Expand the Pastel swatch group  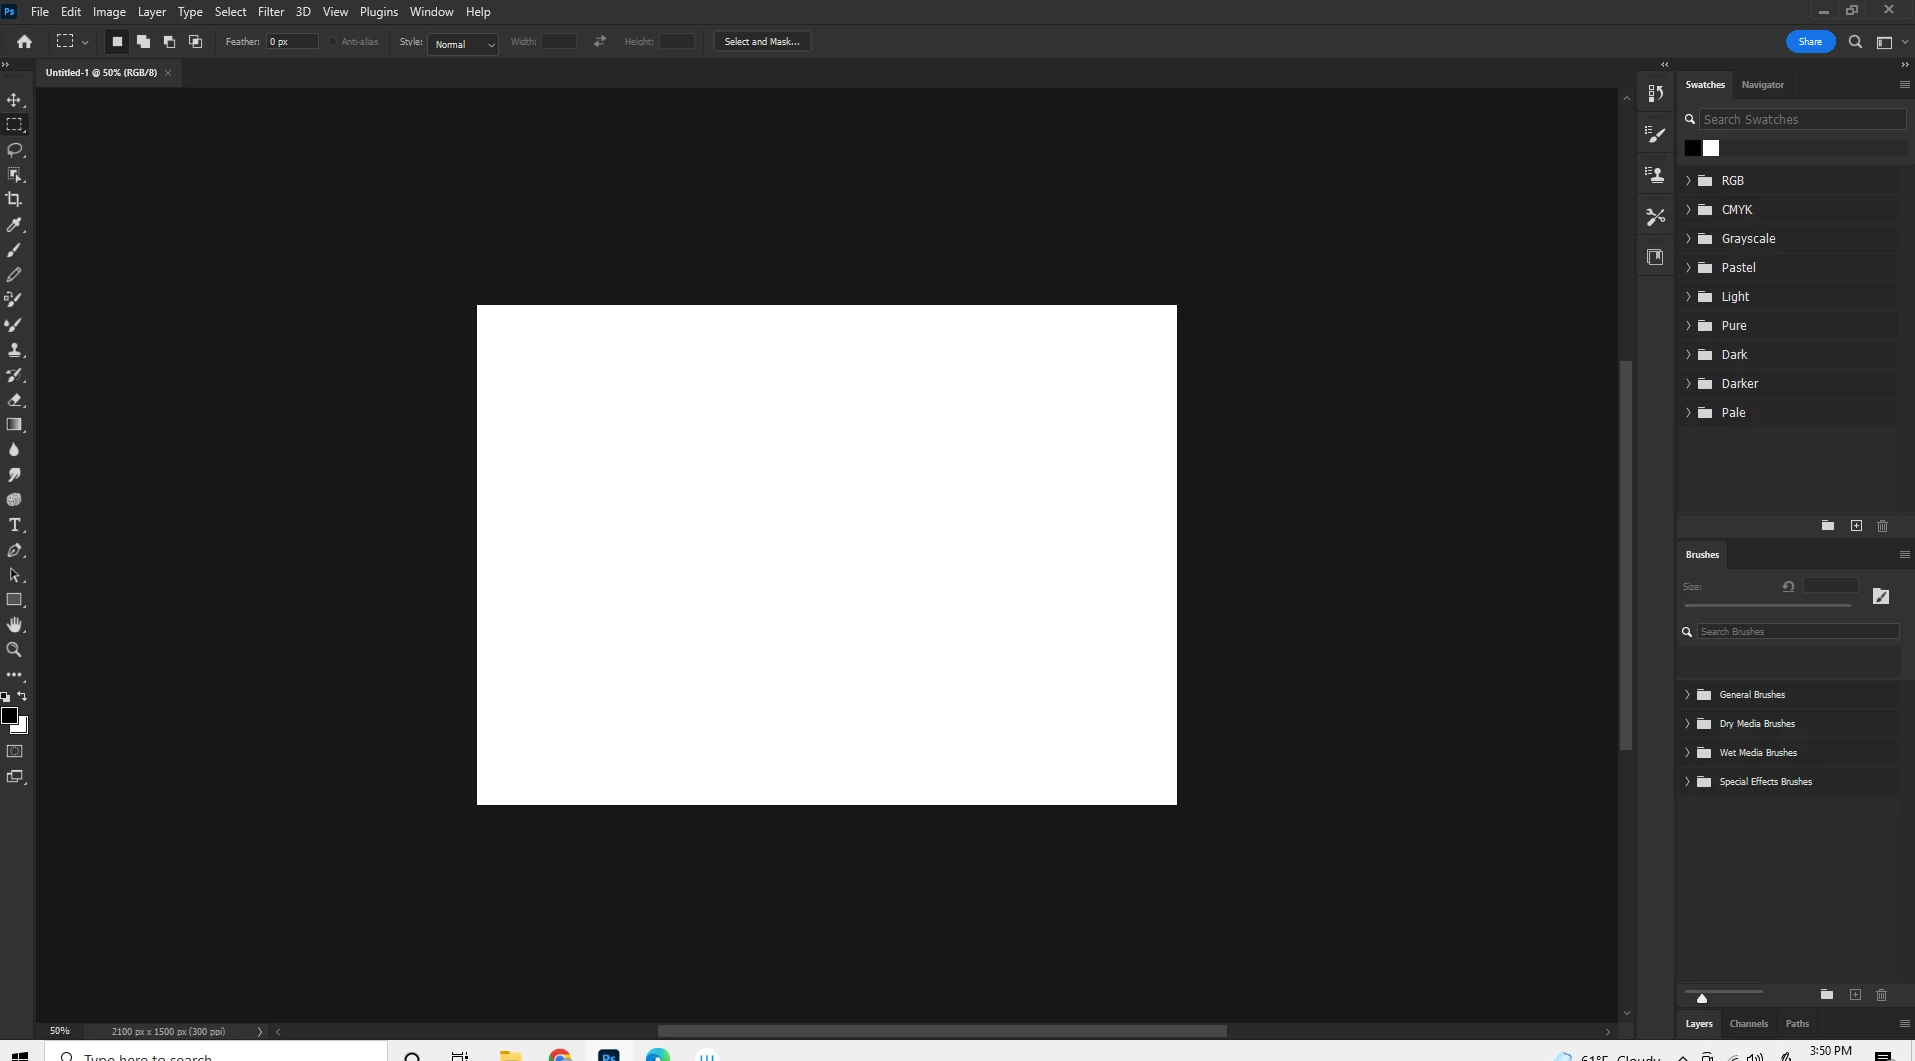click(1688, 268)
